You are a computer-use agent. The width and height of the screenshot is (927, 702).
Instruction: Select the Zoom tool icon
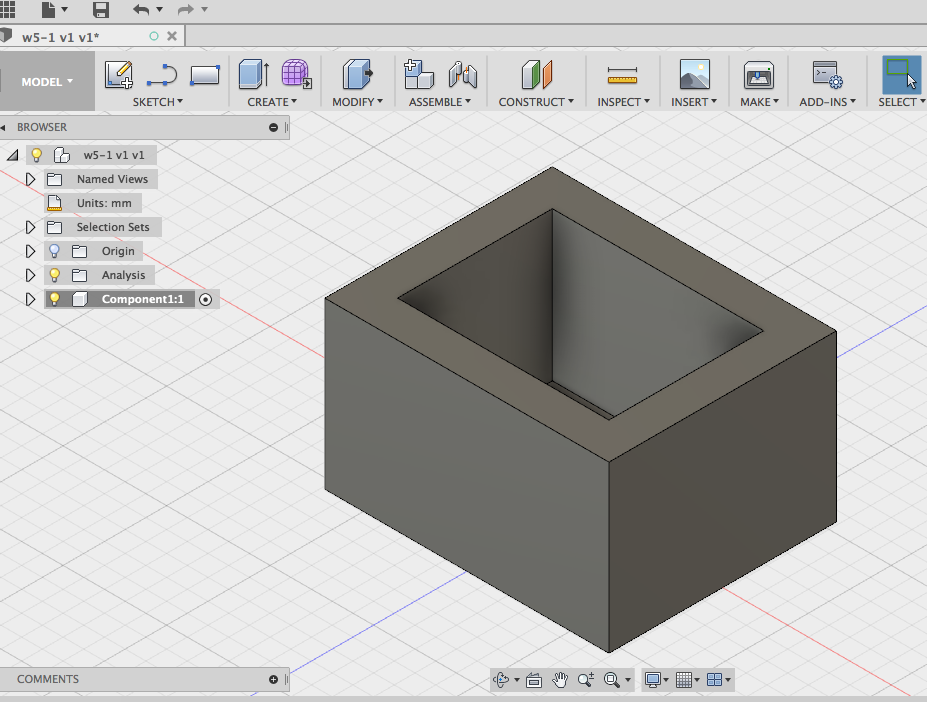[x=586, y=680]
